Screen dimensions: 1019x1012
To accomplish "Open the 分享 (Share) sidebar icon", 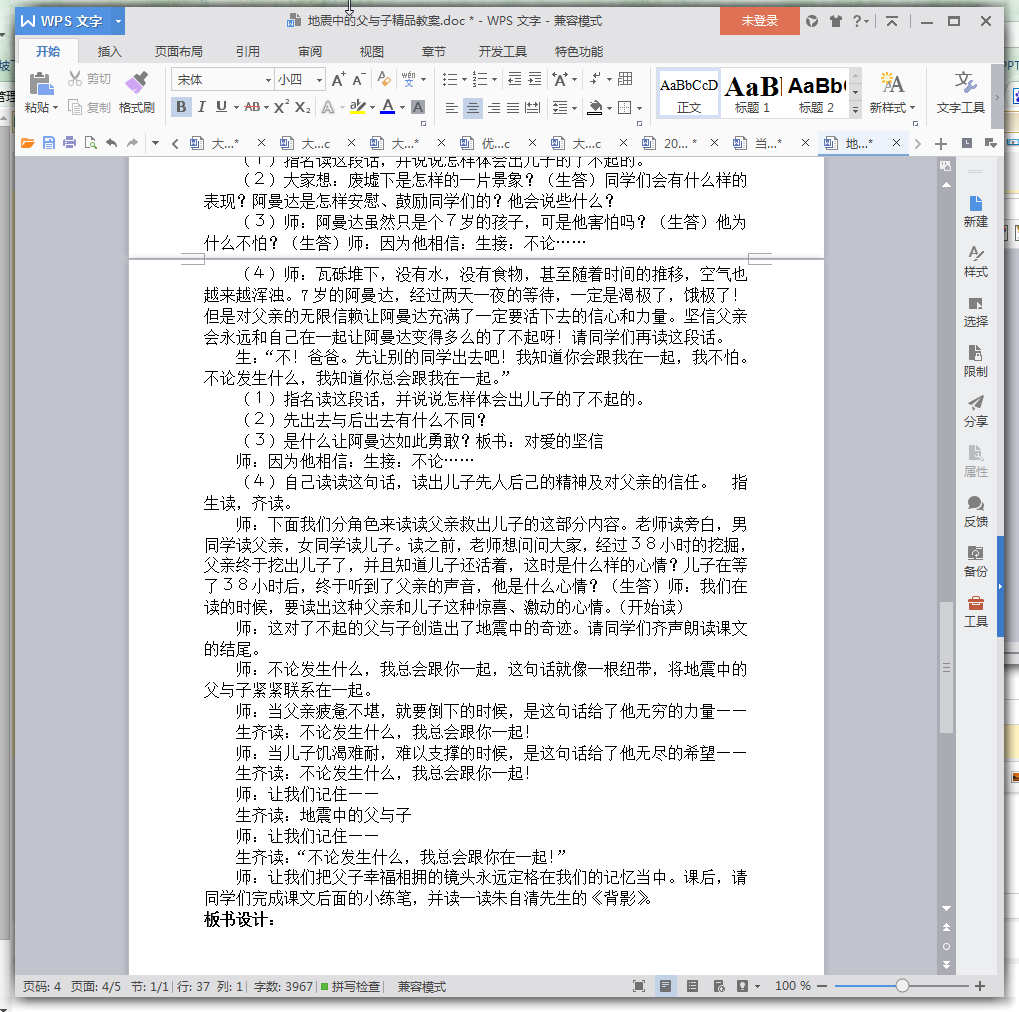I will [975, 411].
